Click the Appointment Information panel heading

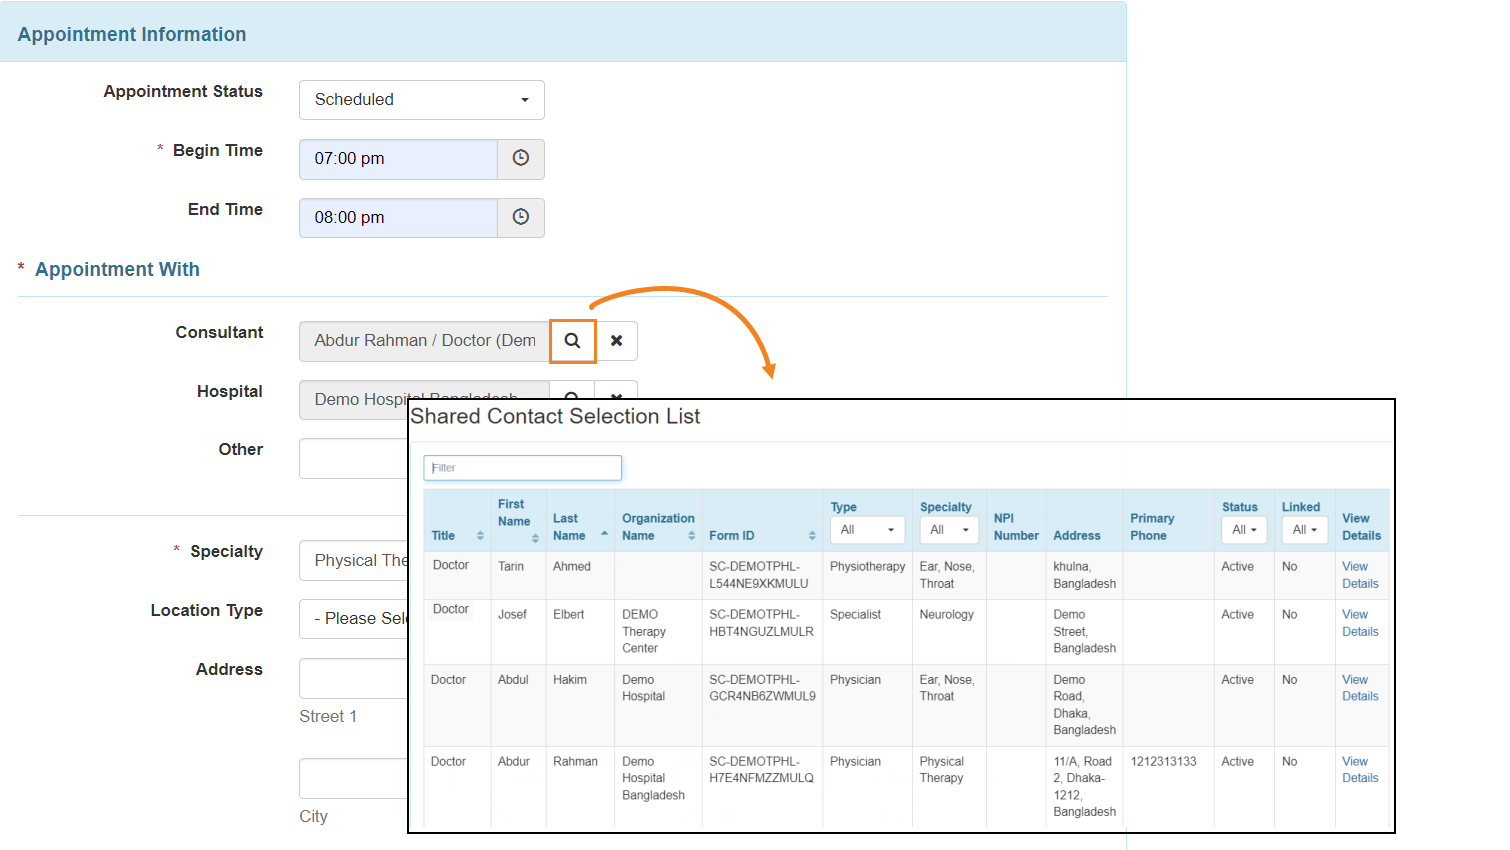pos(132,34)
